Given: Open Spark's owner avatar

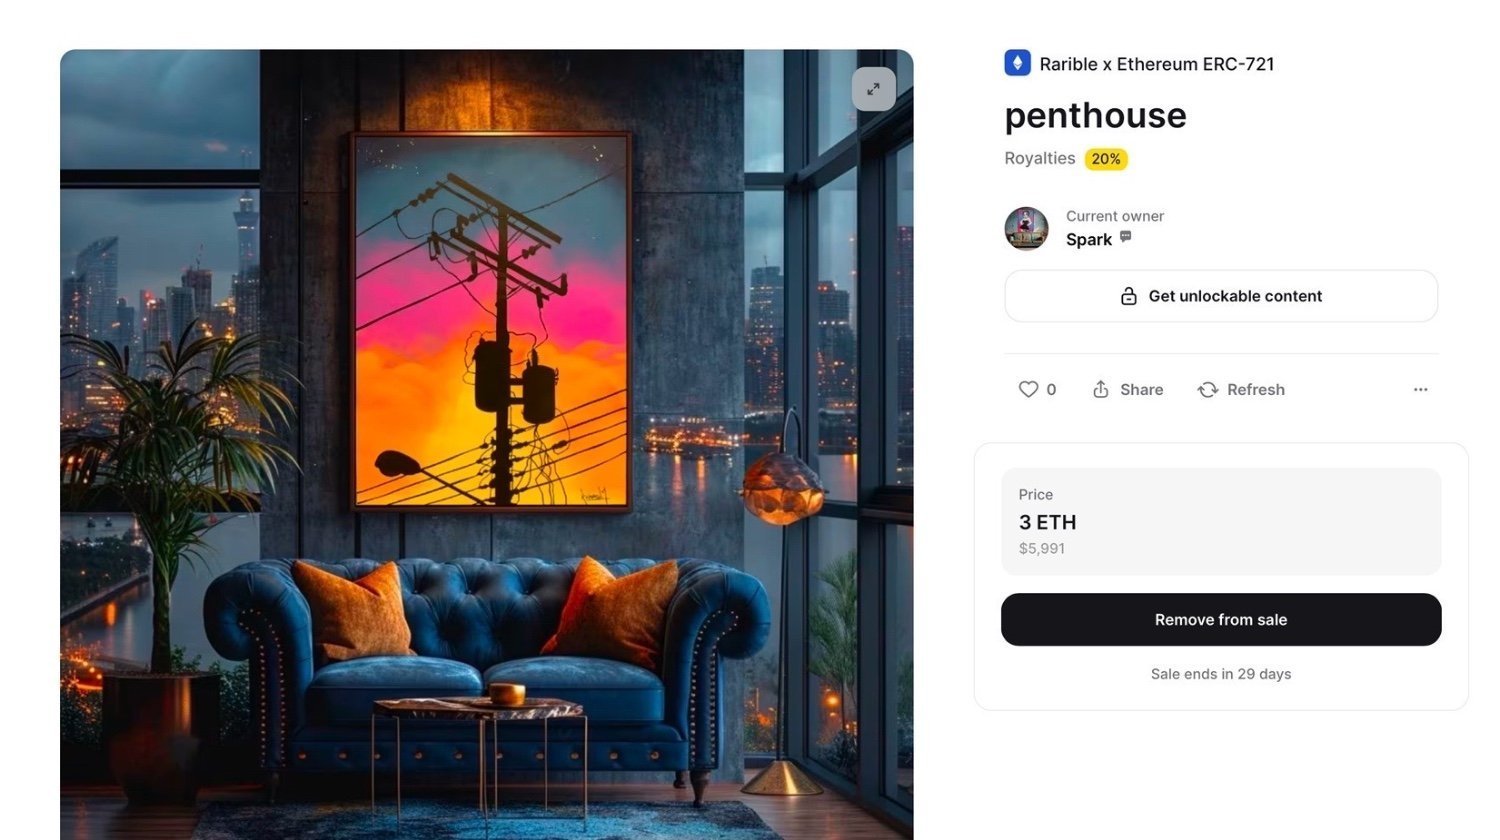Looking at the screenshot, I should [x=1026, y=228].
